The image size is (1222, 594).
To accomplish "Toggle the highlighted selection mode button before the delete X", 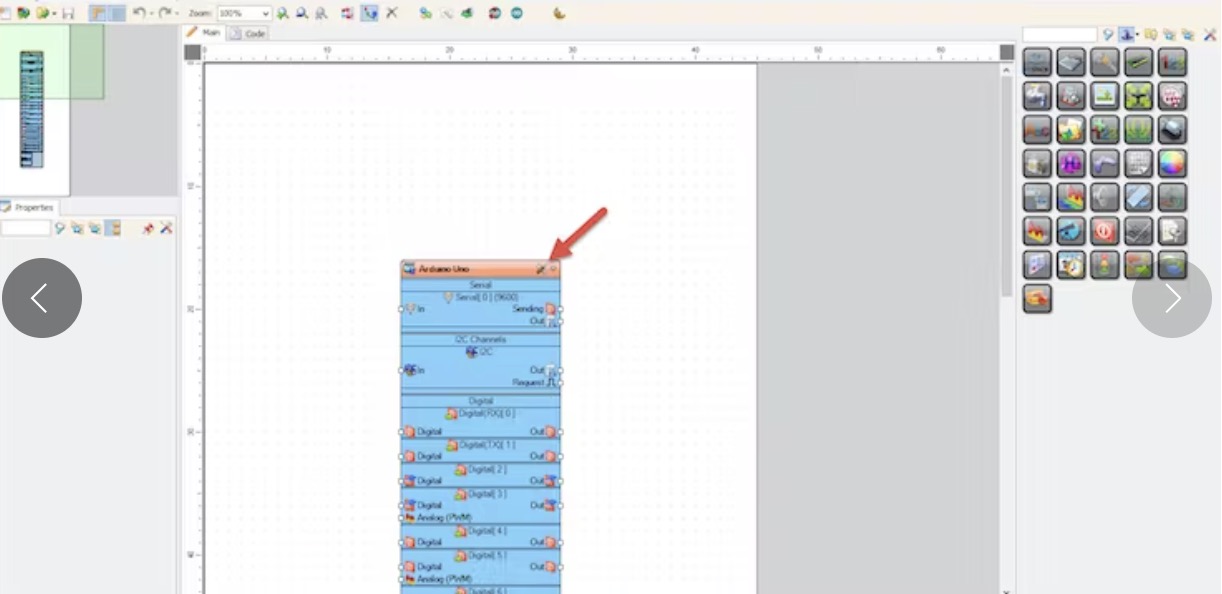I will [369, 13].
